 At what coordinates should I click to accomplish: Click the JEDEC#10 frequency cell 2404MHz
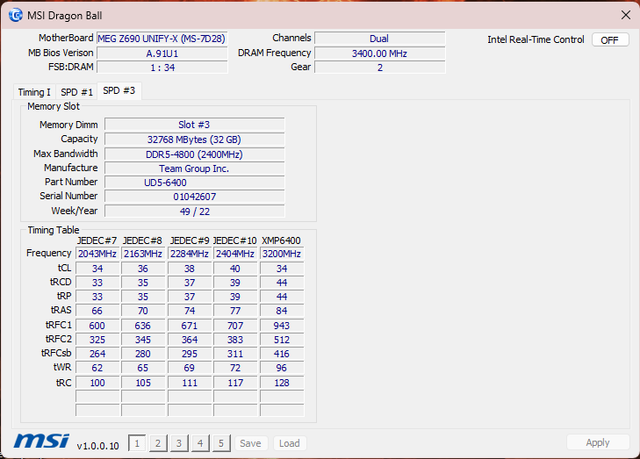235,254
